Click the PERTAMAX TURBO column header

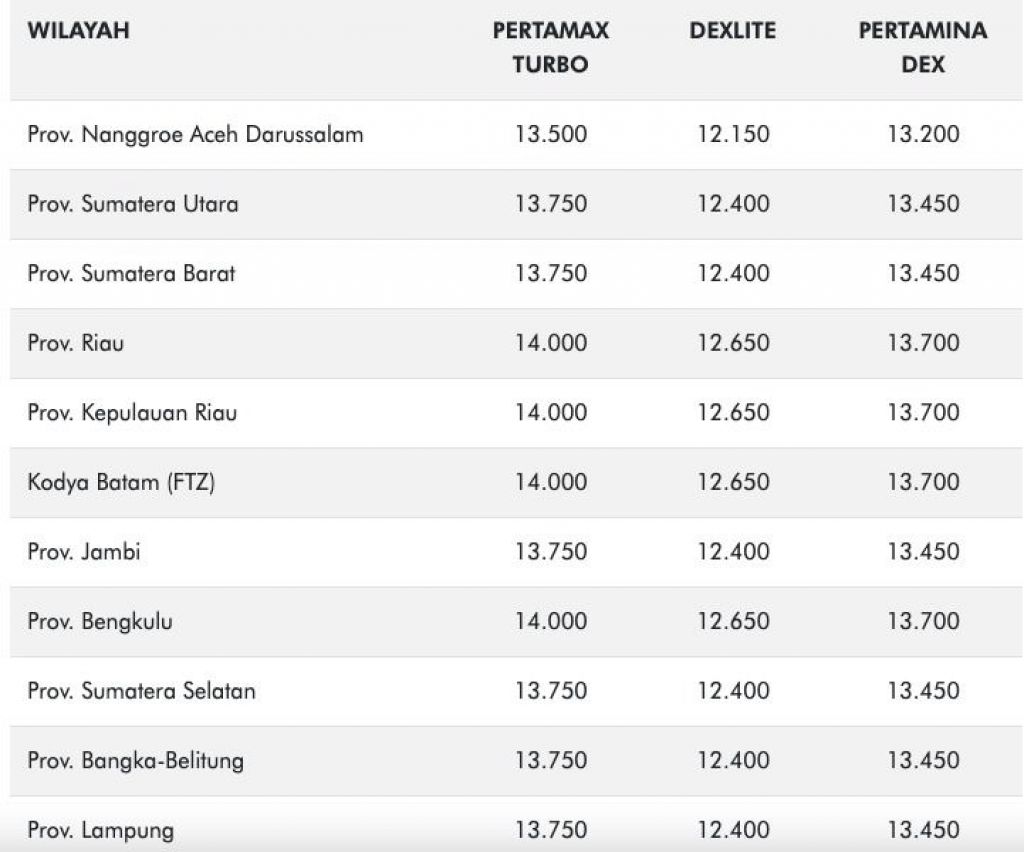coord(551,48)
